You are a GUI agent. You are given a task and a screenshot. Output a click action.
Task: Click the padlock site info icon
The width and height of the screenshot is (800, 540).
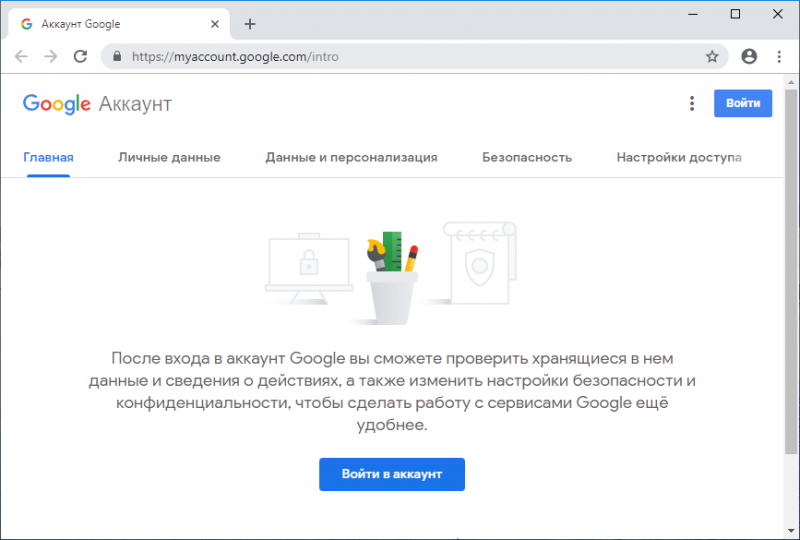[117, 56]
